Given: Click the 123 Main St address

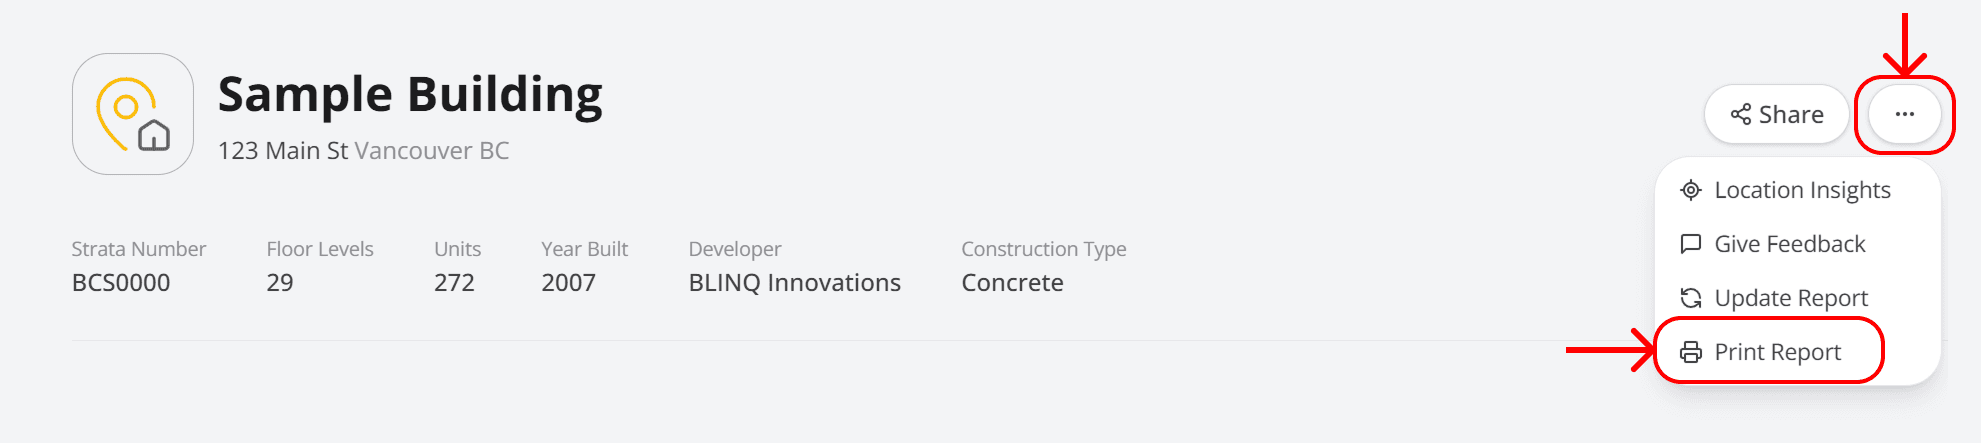Looking at the screenshot, I should pos(283,151).
